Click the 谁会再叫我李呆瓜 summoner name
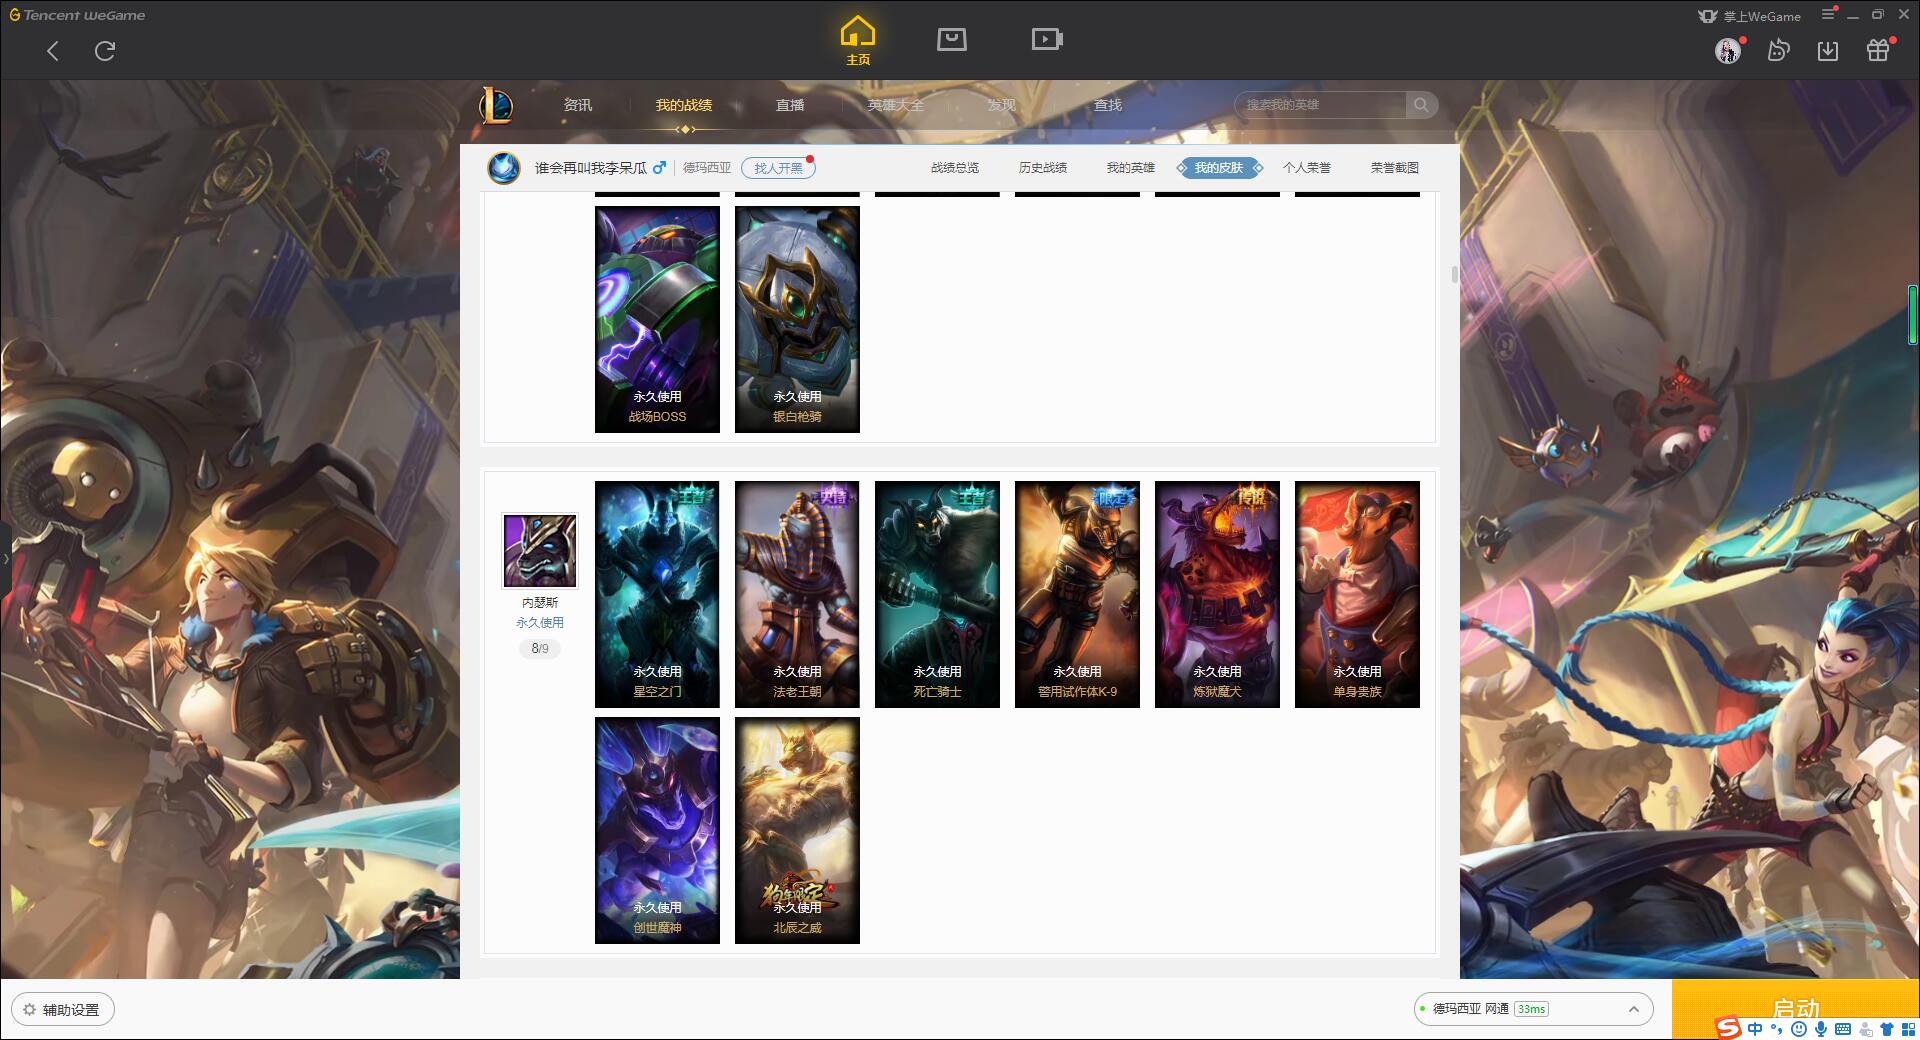The height and width of the screenshot is (1040, 1920). [591, 168]
